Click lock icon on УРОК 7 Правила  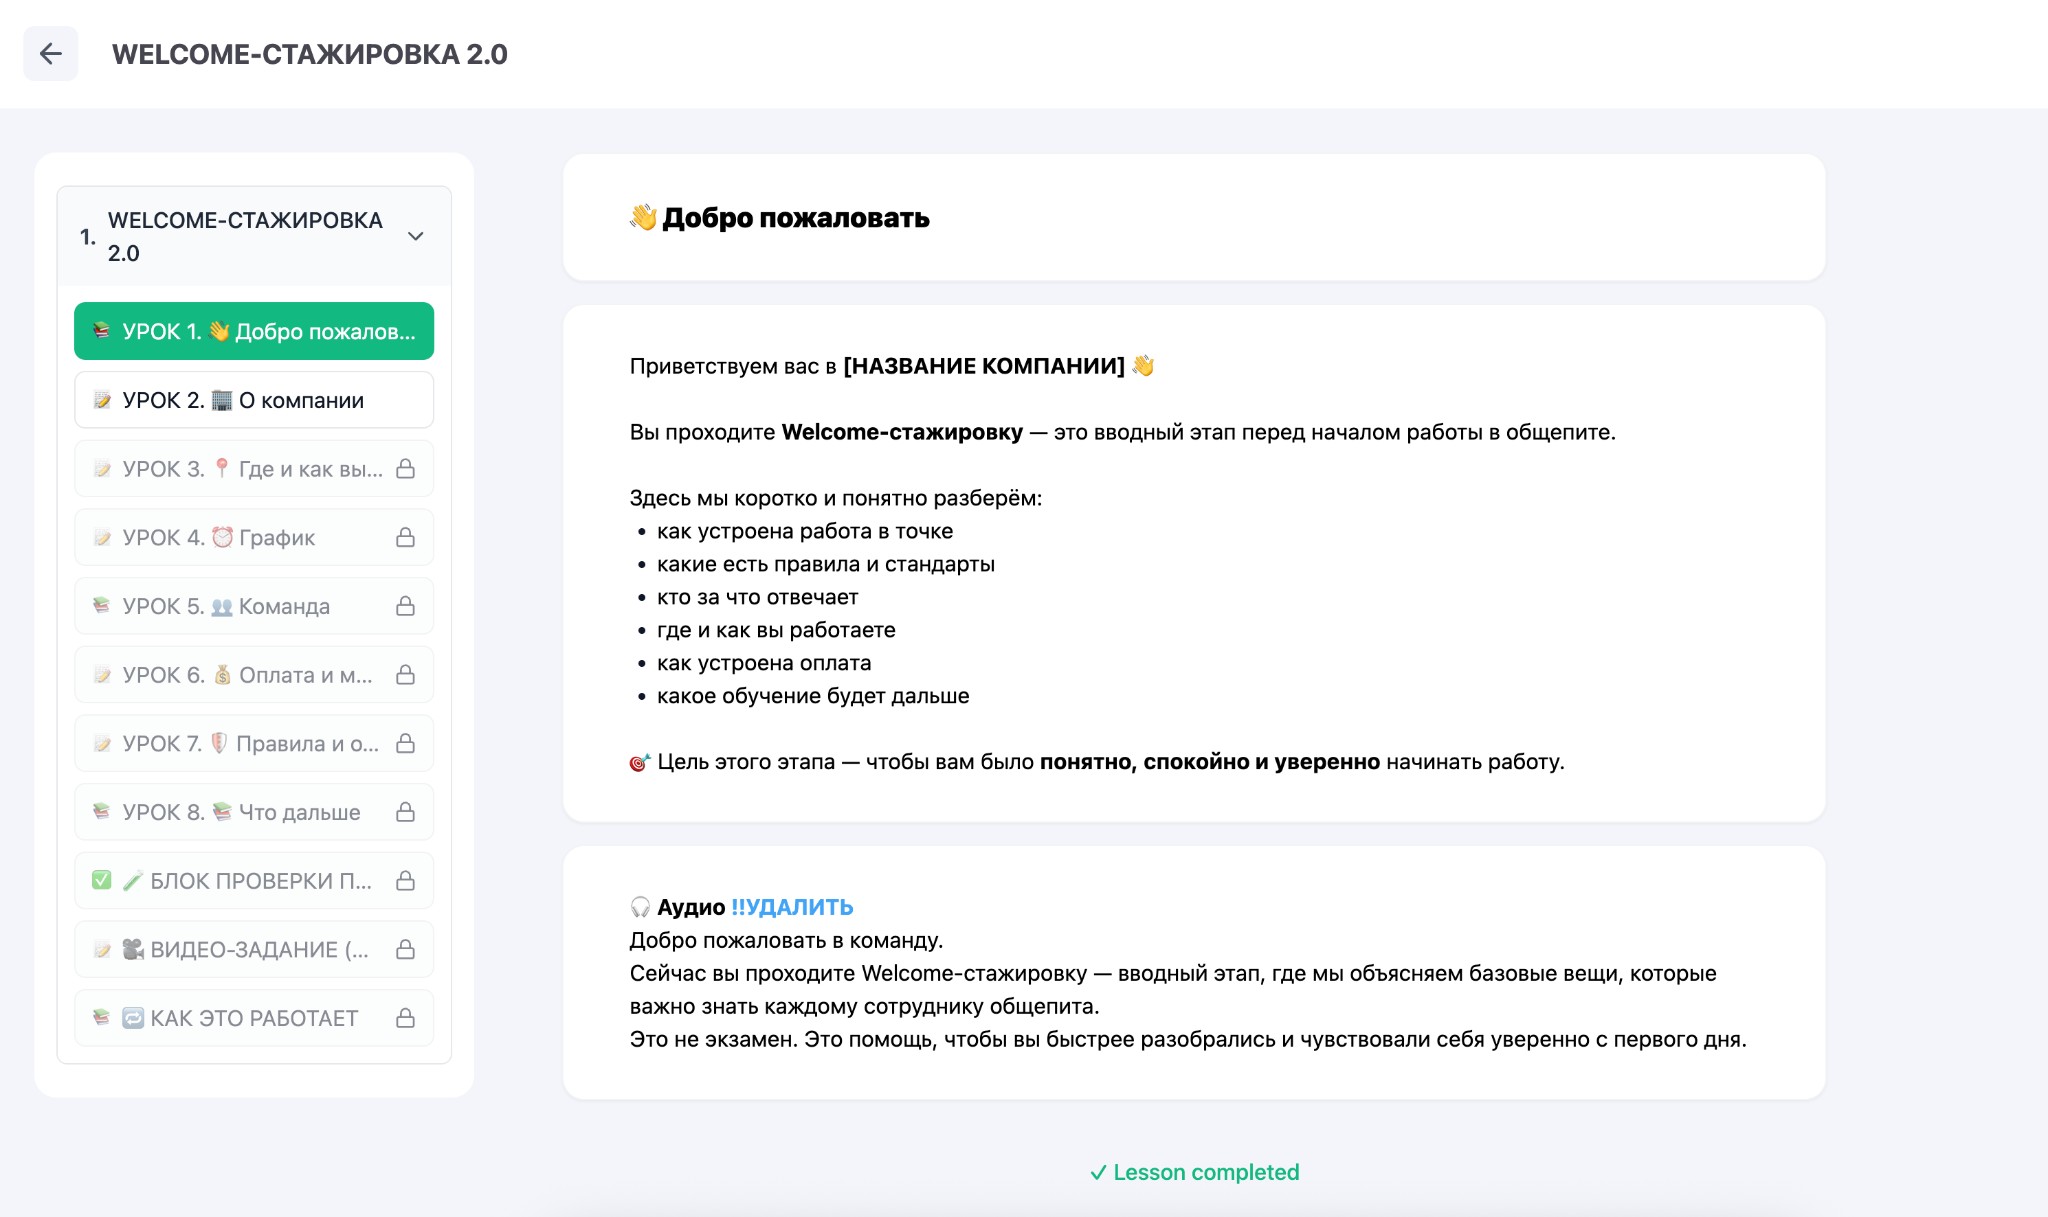tap(405, 744)
